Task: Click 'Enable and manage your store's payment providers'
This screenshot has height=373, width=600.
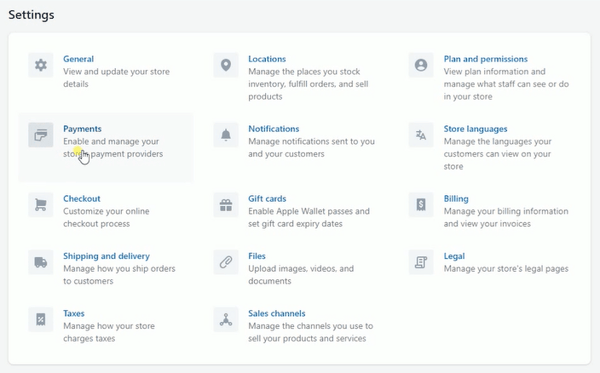Action: [x=113, y=148]
